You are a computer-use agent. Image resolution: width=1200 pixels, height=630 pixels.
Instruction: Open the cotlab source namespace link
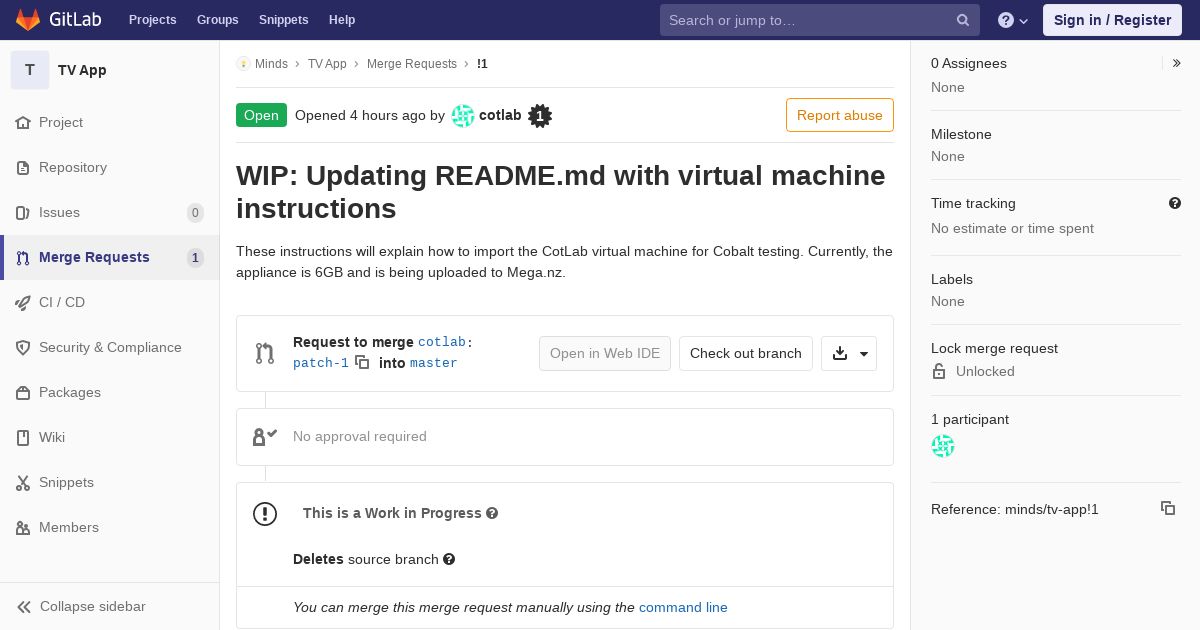point(442,342)
